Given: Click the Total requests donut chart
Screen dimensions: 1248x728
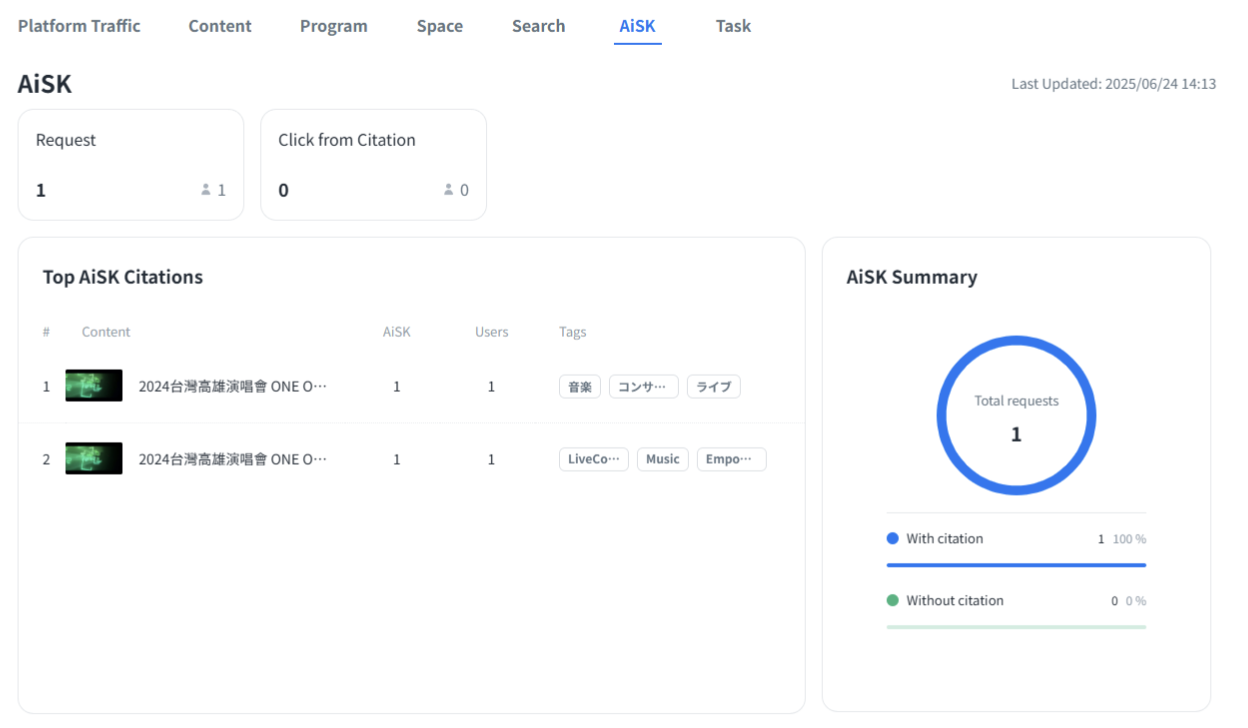Looking at the screenshot, I should (1016, 415).
